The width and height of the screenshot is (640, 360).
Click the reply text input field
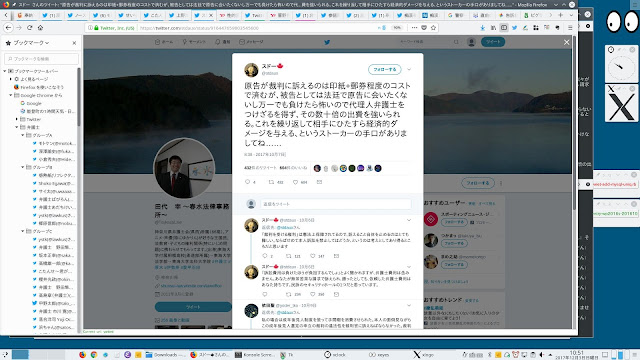[x=336, y=204]
